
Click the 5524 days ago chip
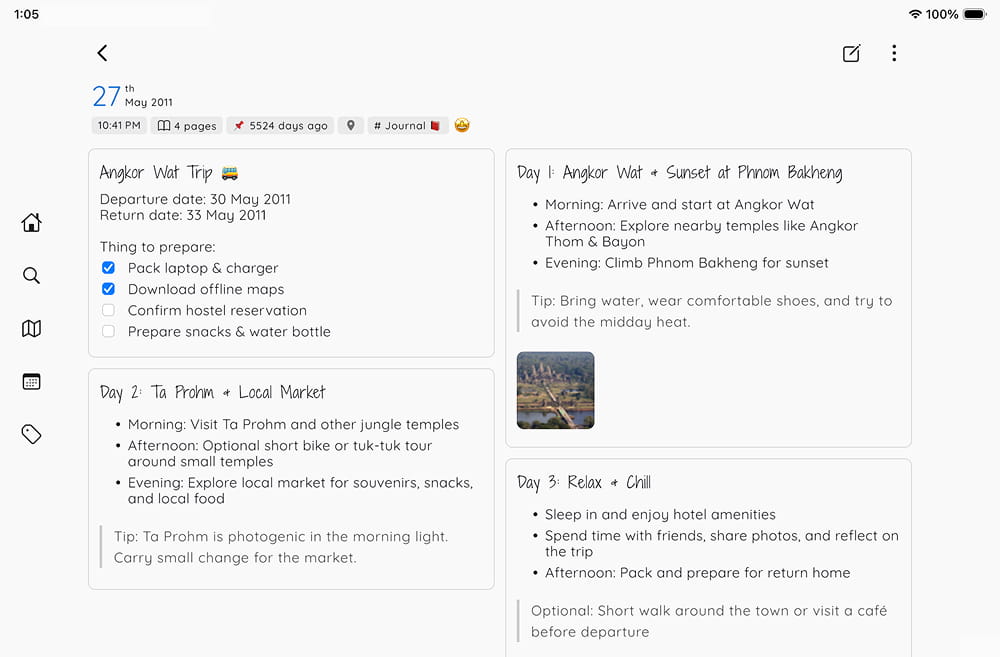point(280,126)
